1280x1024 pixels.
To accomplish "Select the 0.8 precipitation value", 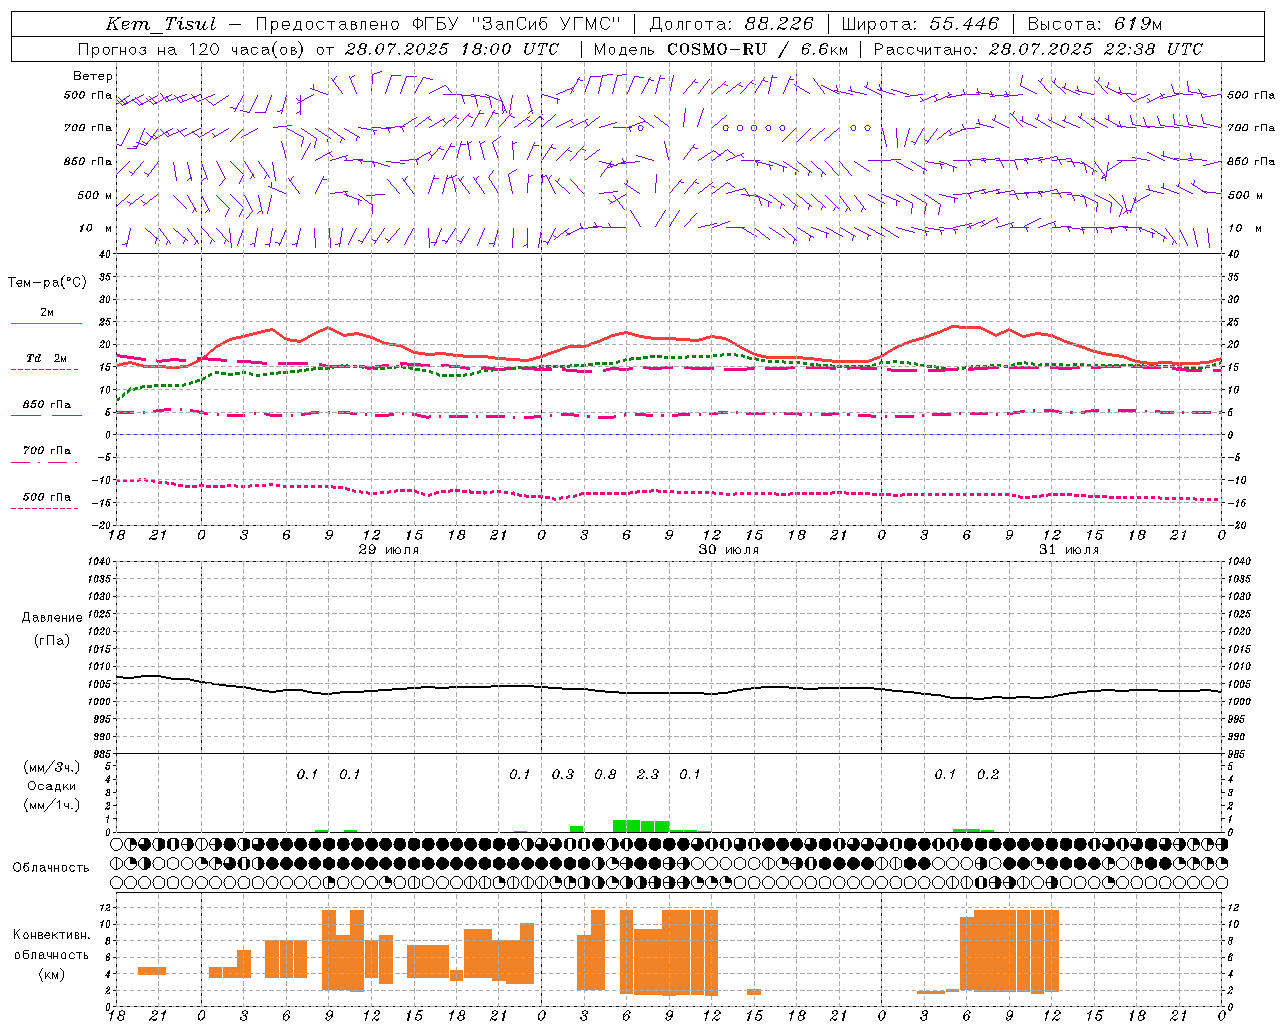I will (x=605, y=774).
